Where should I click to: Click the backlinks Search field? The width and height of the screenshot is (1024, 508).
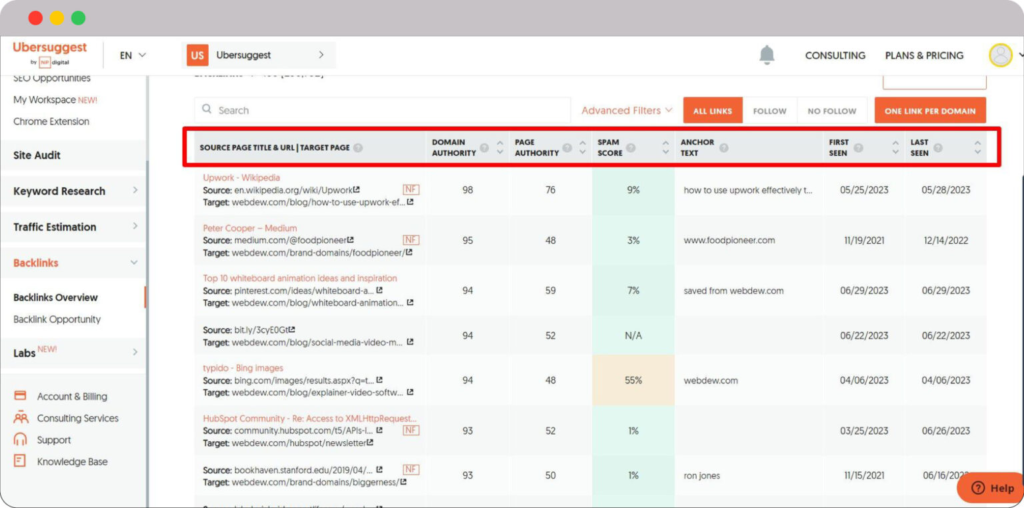[x=383, y=110]
